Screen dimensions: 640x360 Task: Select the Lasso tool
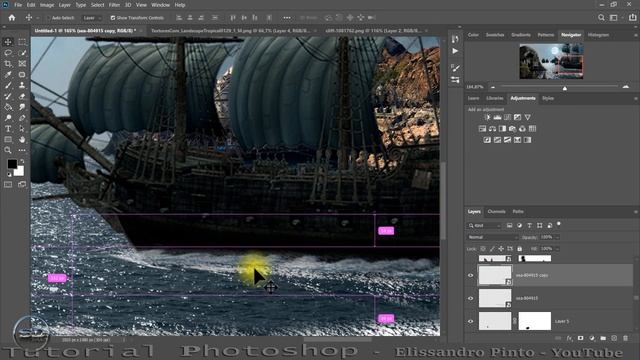pyautogui.click(x=8, y=53)
